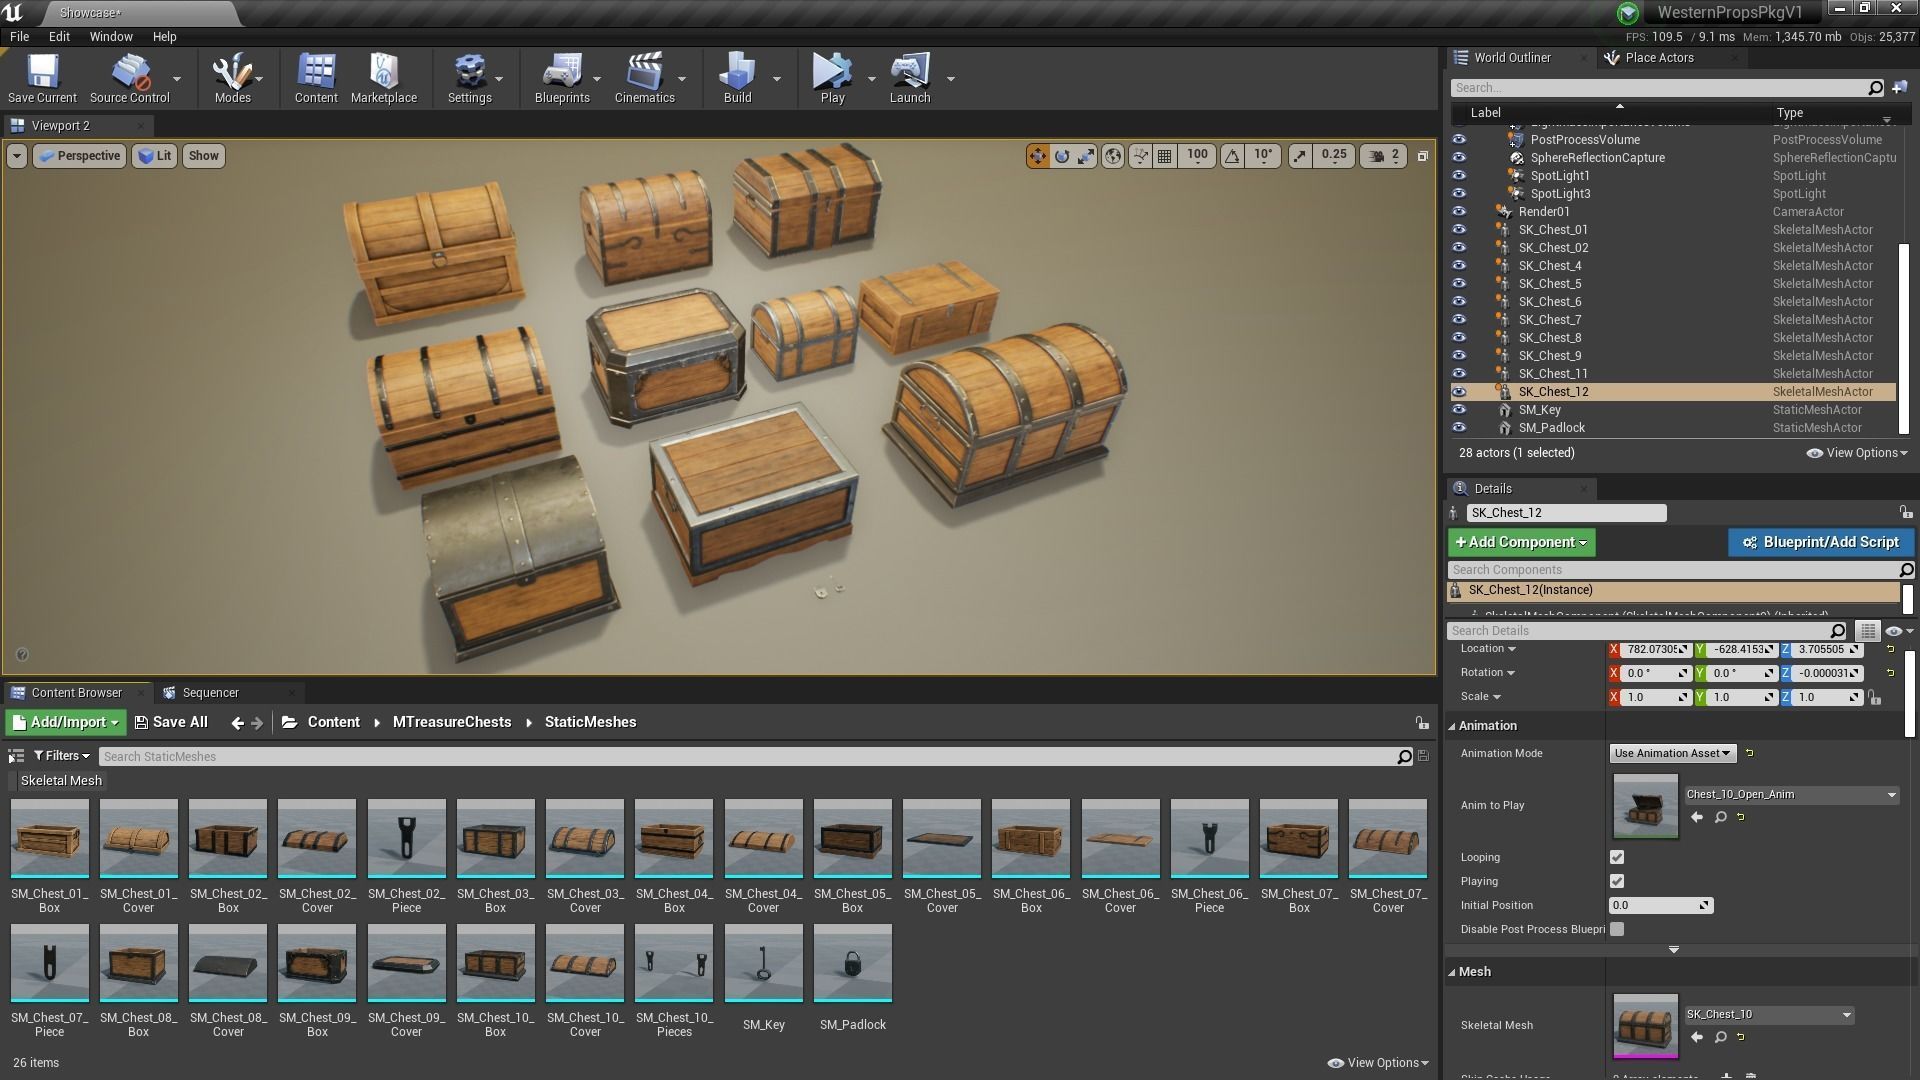Open the Blueprints toolbar icon
1920x1080 pixels.
[562, 78]
